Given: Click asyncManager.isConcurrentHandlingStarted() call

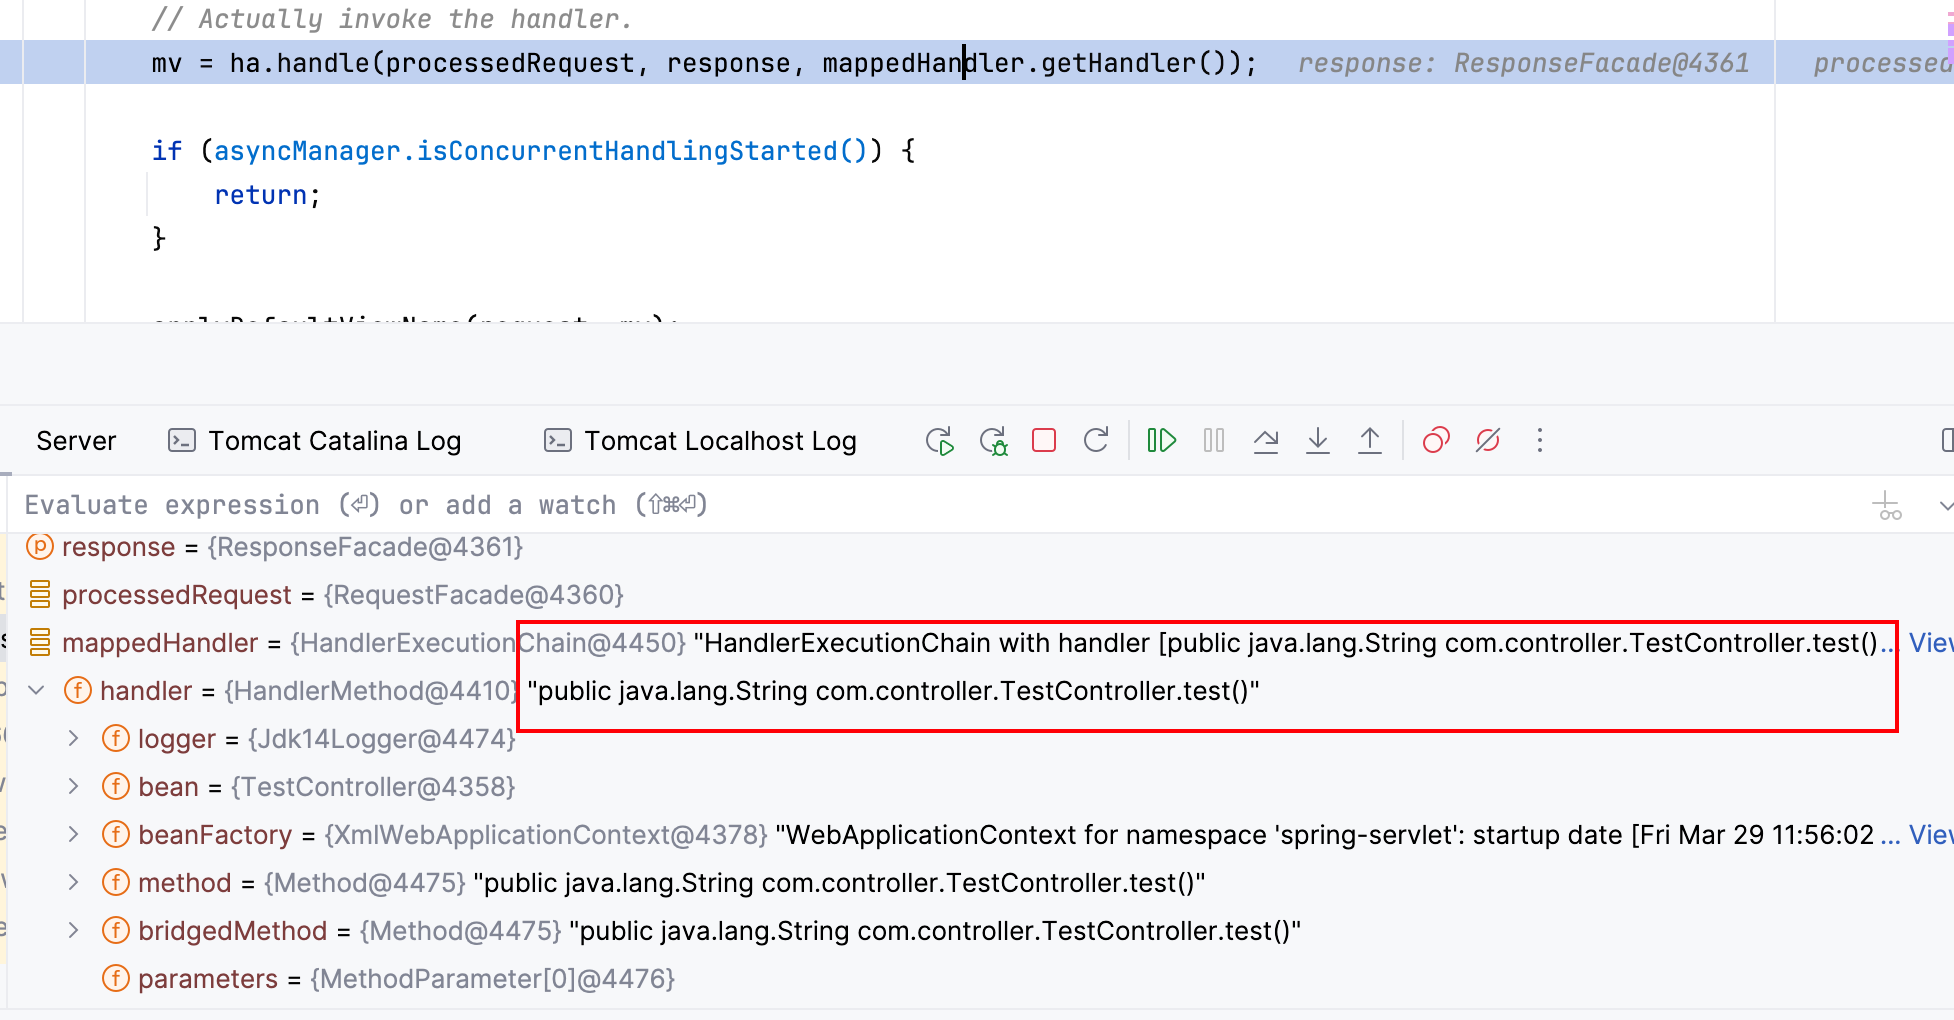Looking at the screenshot, I should coord(541,151).
